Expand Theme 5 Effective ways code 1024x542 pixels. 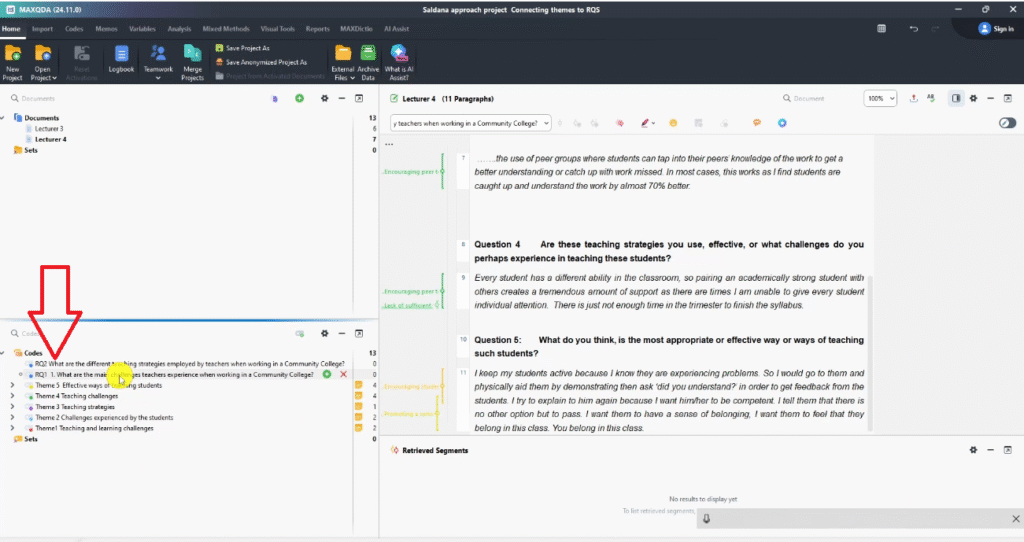[x=11, y=385]
